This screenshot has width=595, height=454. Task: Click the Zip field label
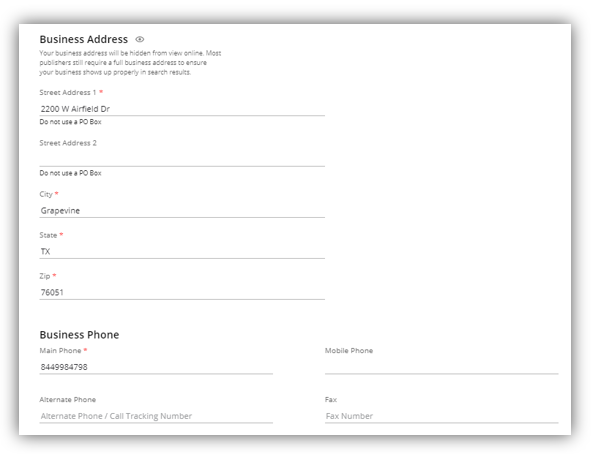(45, 276)
